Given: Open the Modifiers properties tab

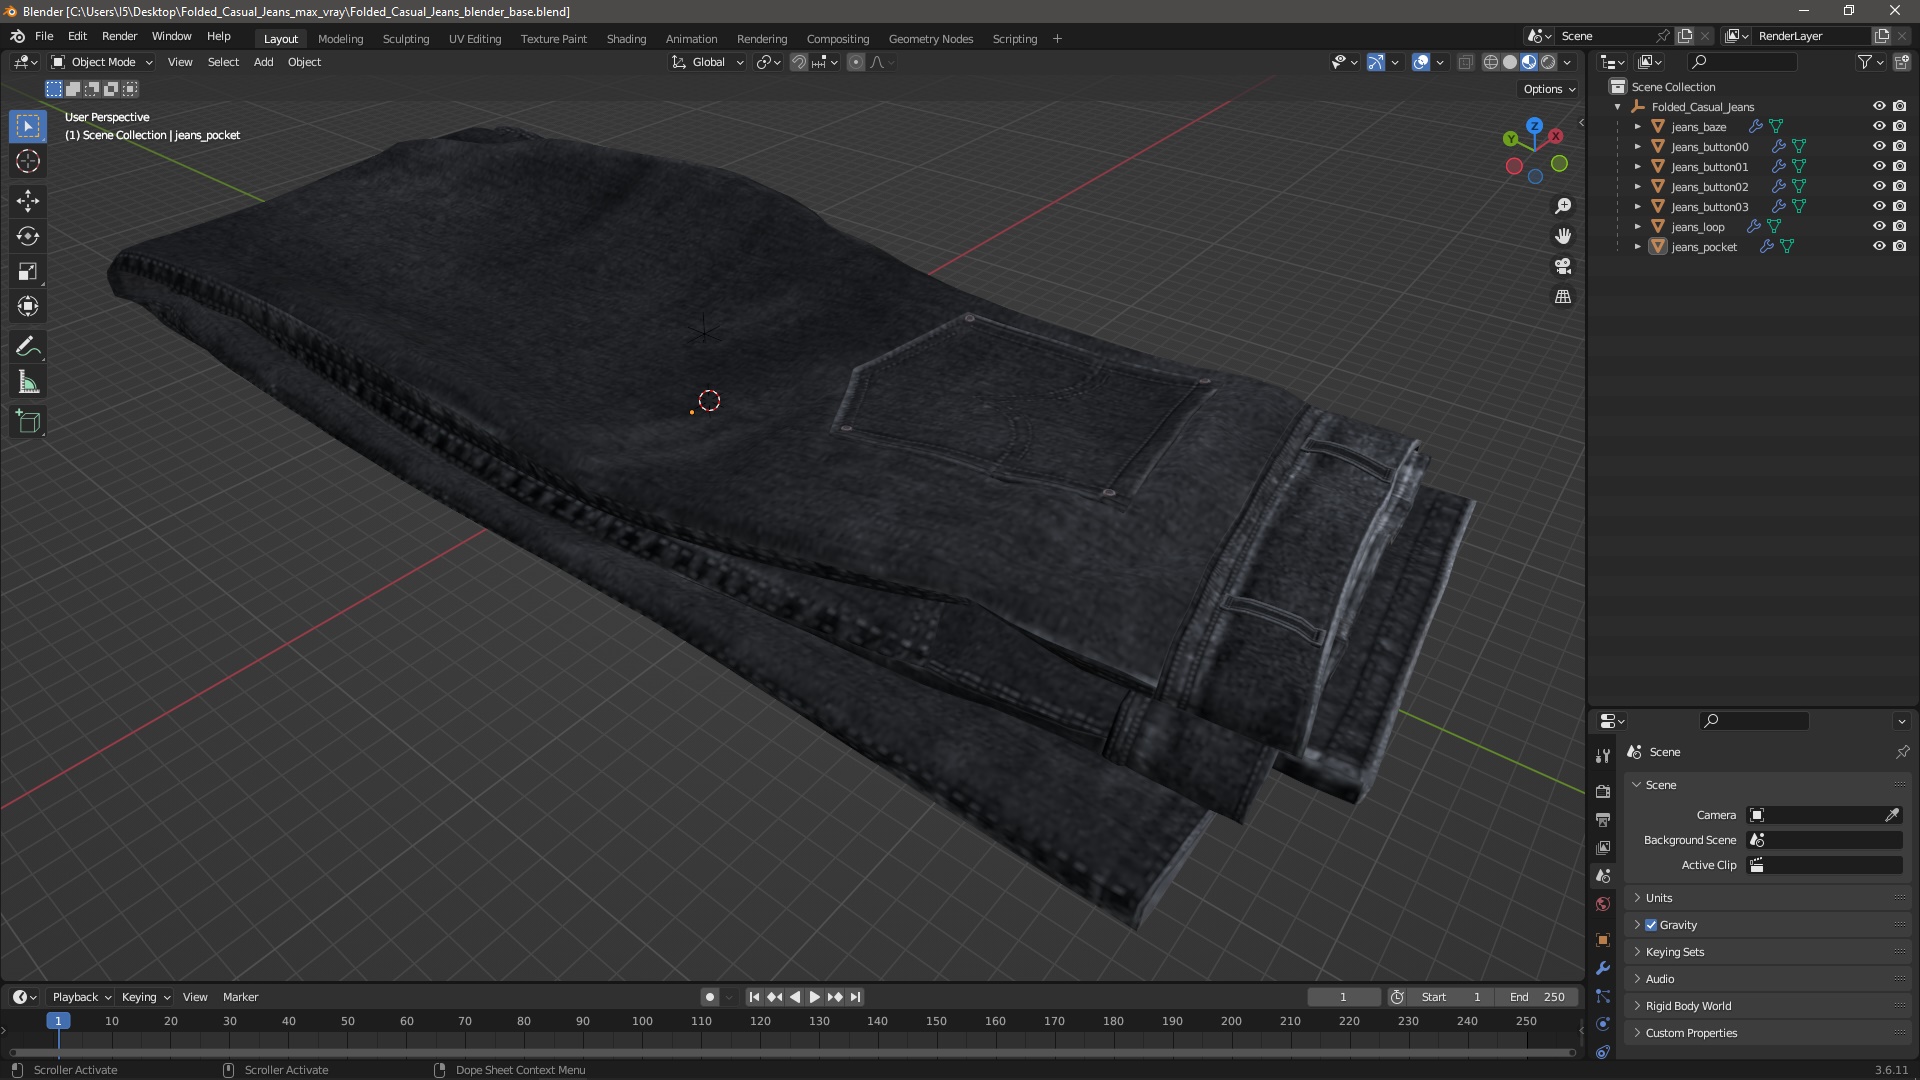Looking at the screenshot, I should pyautogui.click(x=1603, y=968).
